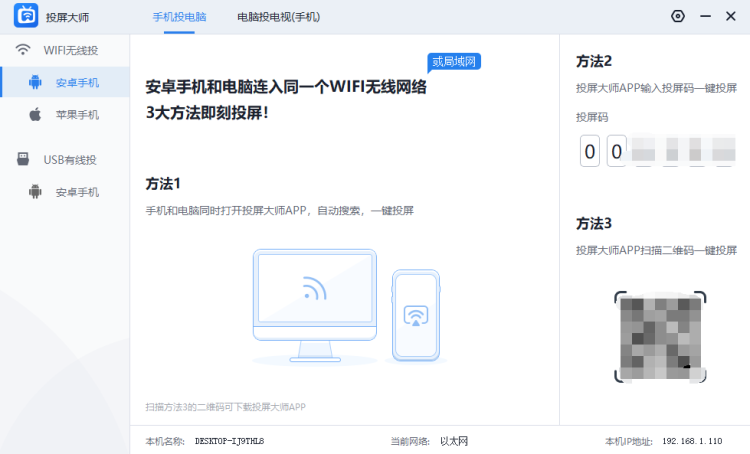The height and width of the screenshot is (454, 750).
Task: Select the USB有线投 section
Action: pyautogui.click(x=65, y=159)
